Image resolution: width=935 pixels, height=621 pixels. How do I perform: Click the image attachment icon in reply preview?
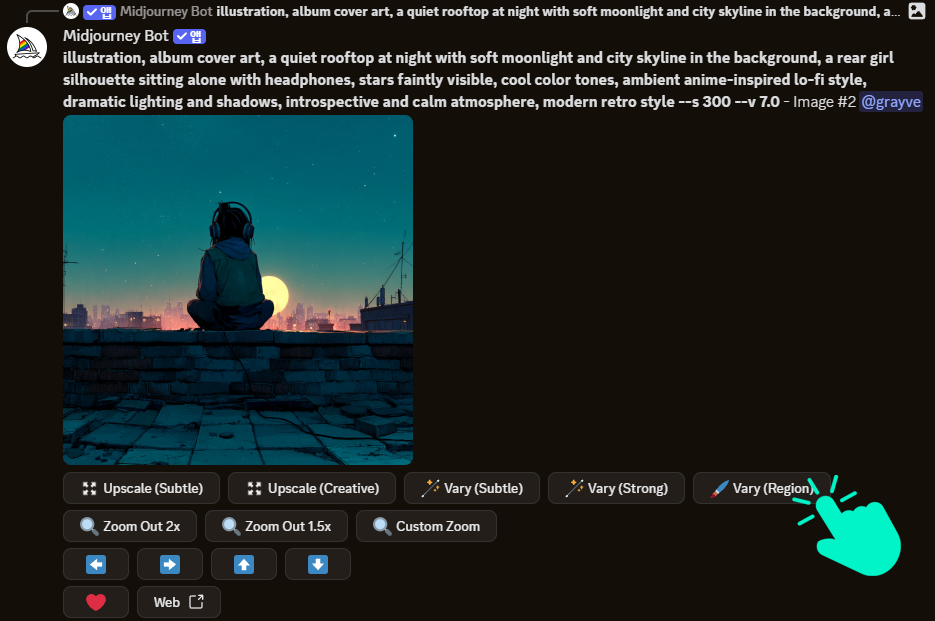[917, 11]
